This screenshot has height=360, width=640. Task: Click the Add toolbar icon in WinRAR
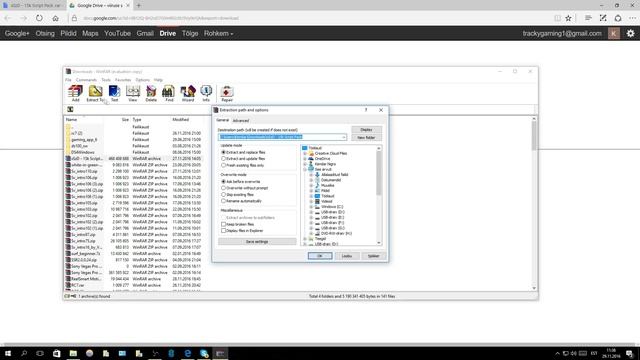pyautogui.click(x=76, y=93)
